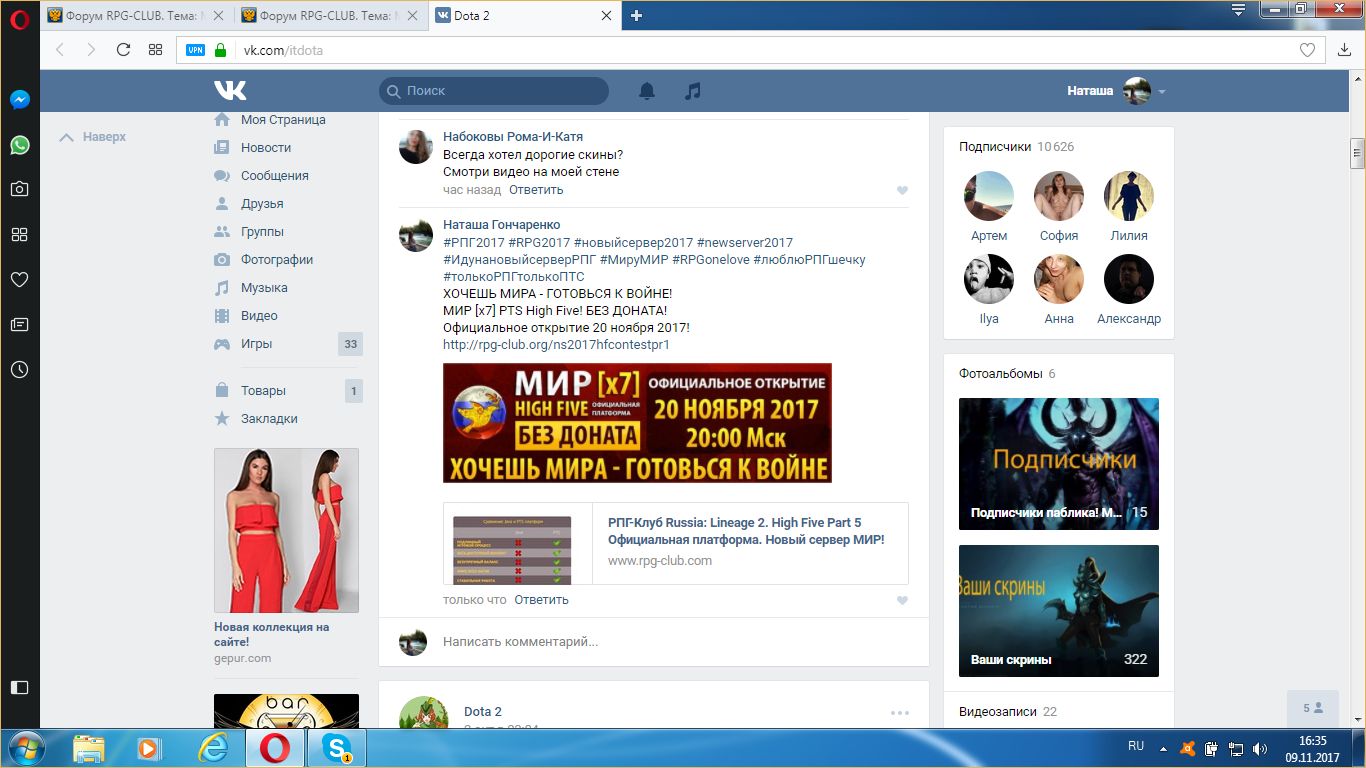1366x768 pixels.
Task: Open WhatsApp in the Opera sidebar
Action: (19, 145)
